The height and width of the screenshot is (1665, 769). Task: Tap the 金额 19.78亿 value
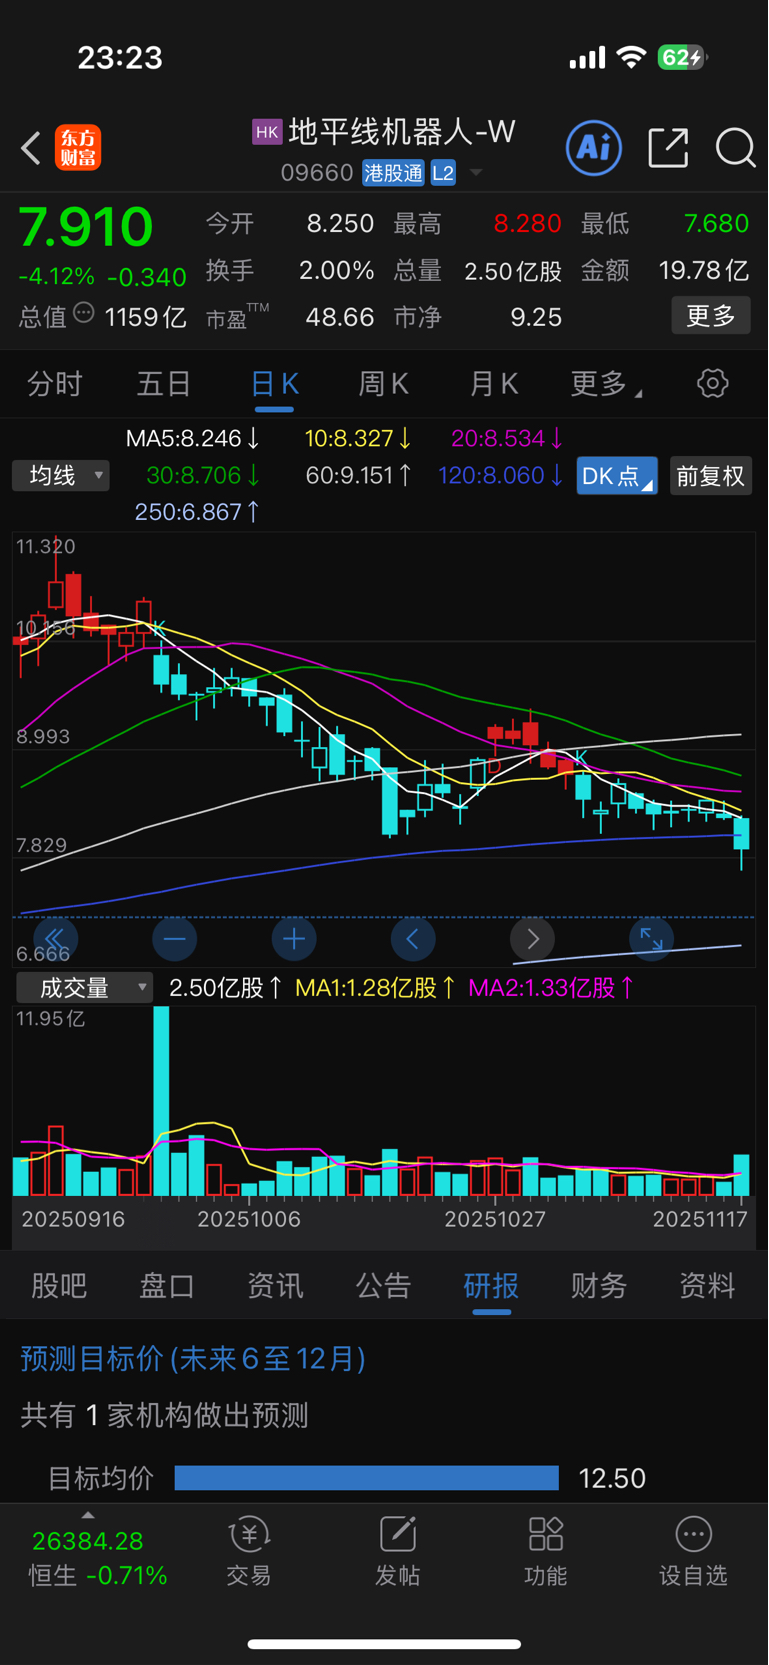(x=703, y=270)
